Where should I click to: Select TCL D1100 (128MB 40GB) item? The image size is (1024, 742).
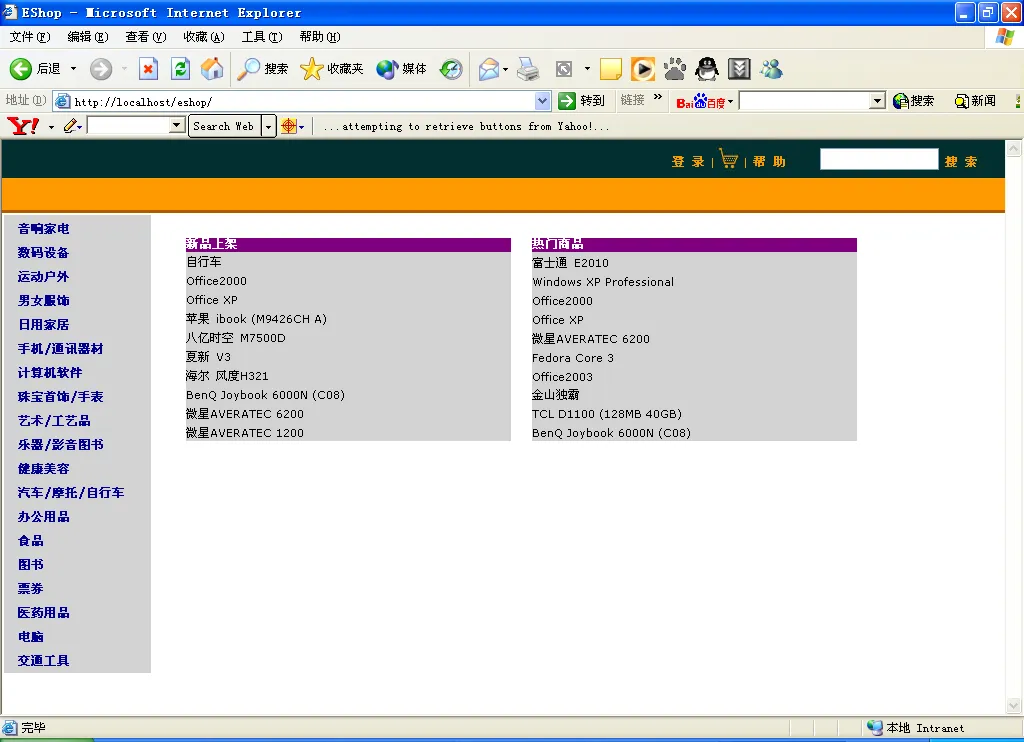(x=607, y=414)
